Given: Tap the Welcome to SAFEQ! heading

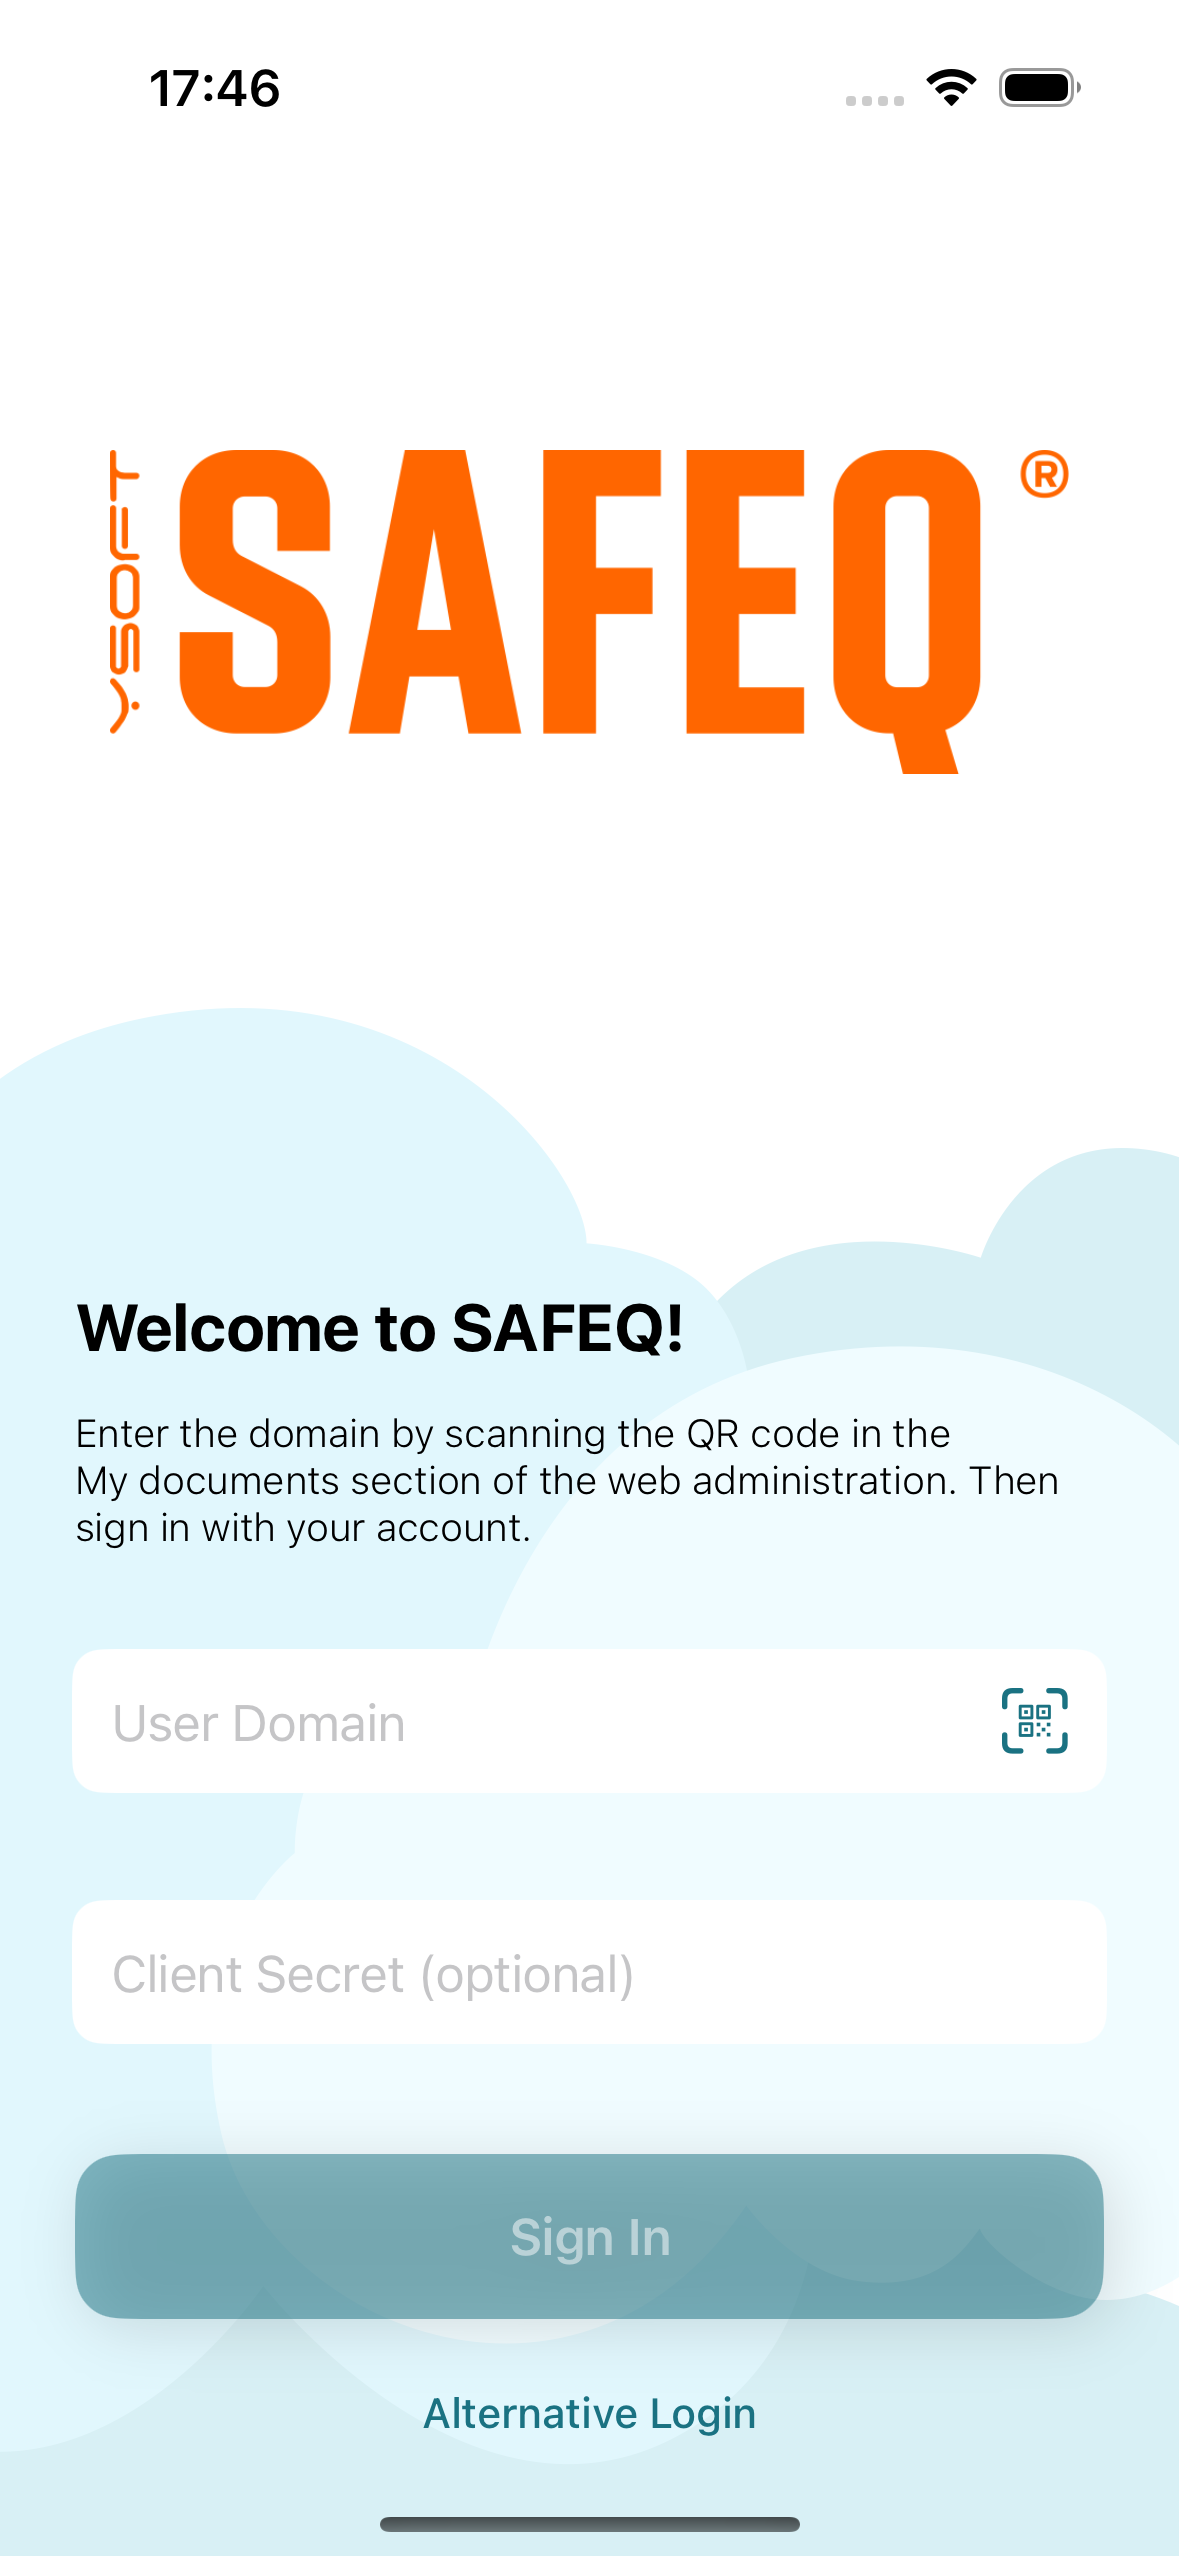Looking at the screenshot, I should (380, 1328).
